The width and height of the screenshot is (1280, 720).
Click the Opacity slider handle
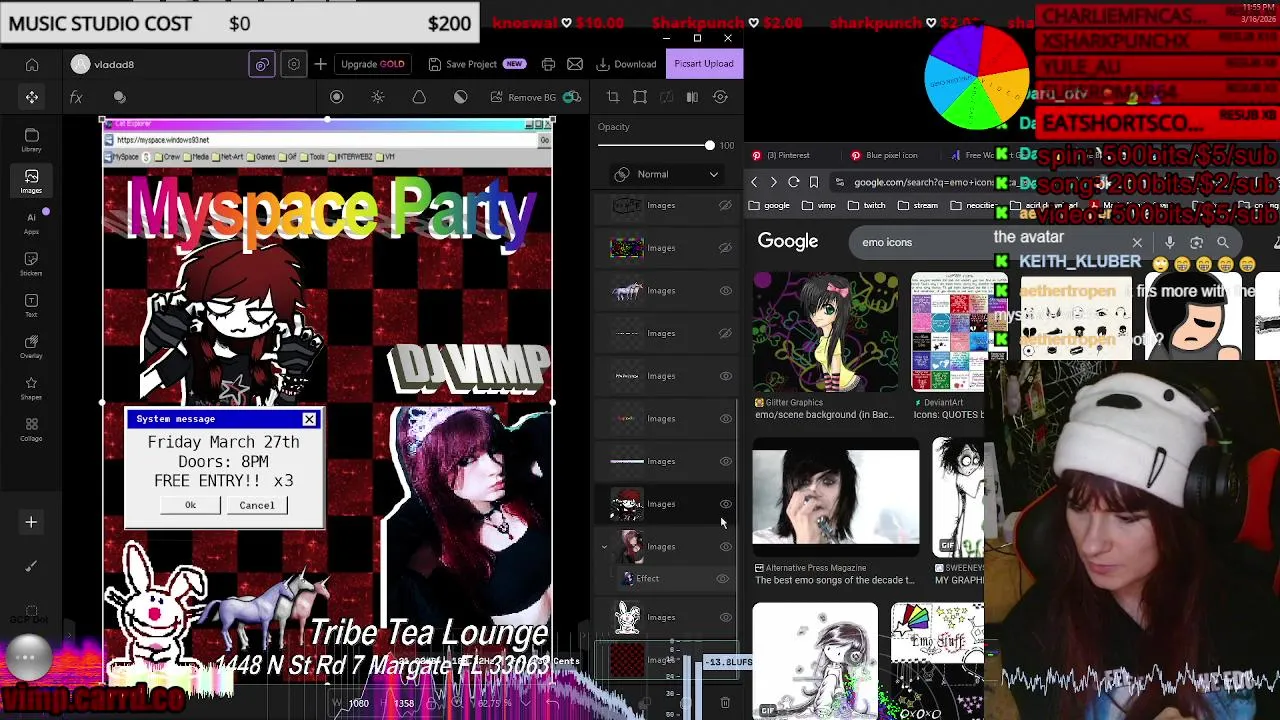click(710, 146)
